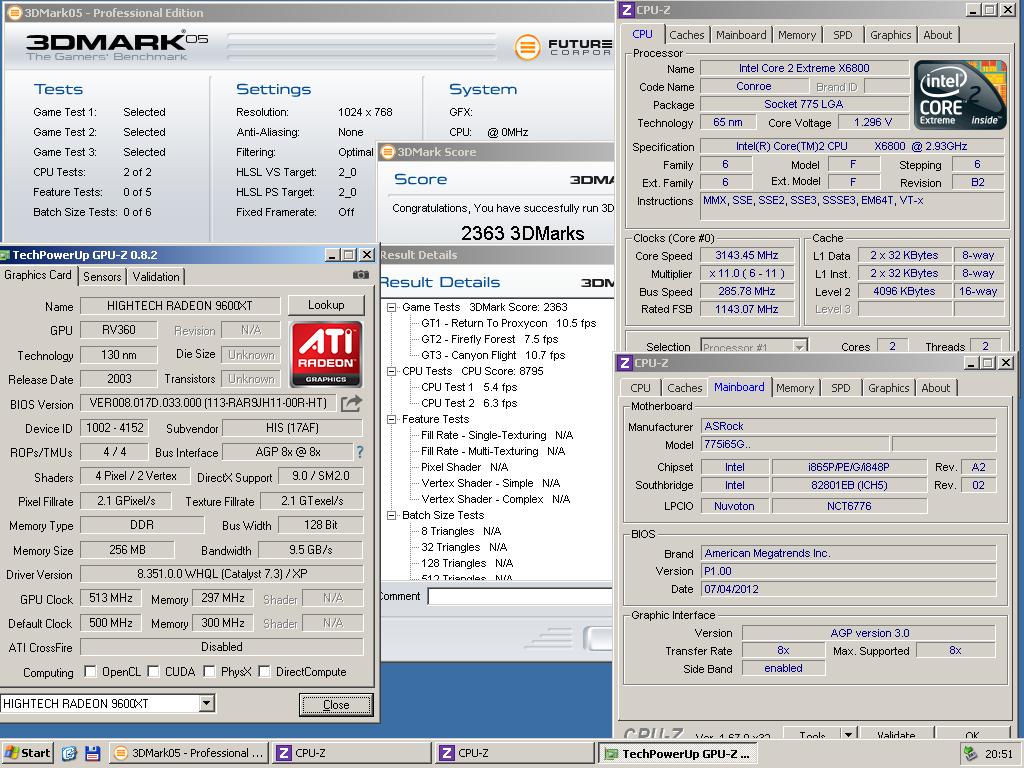This screenshot has height=768, width=1024.
Task: Open the SPD tab in lower CPU-Z window
Action: pos(840,387)
